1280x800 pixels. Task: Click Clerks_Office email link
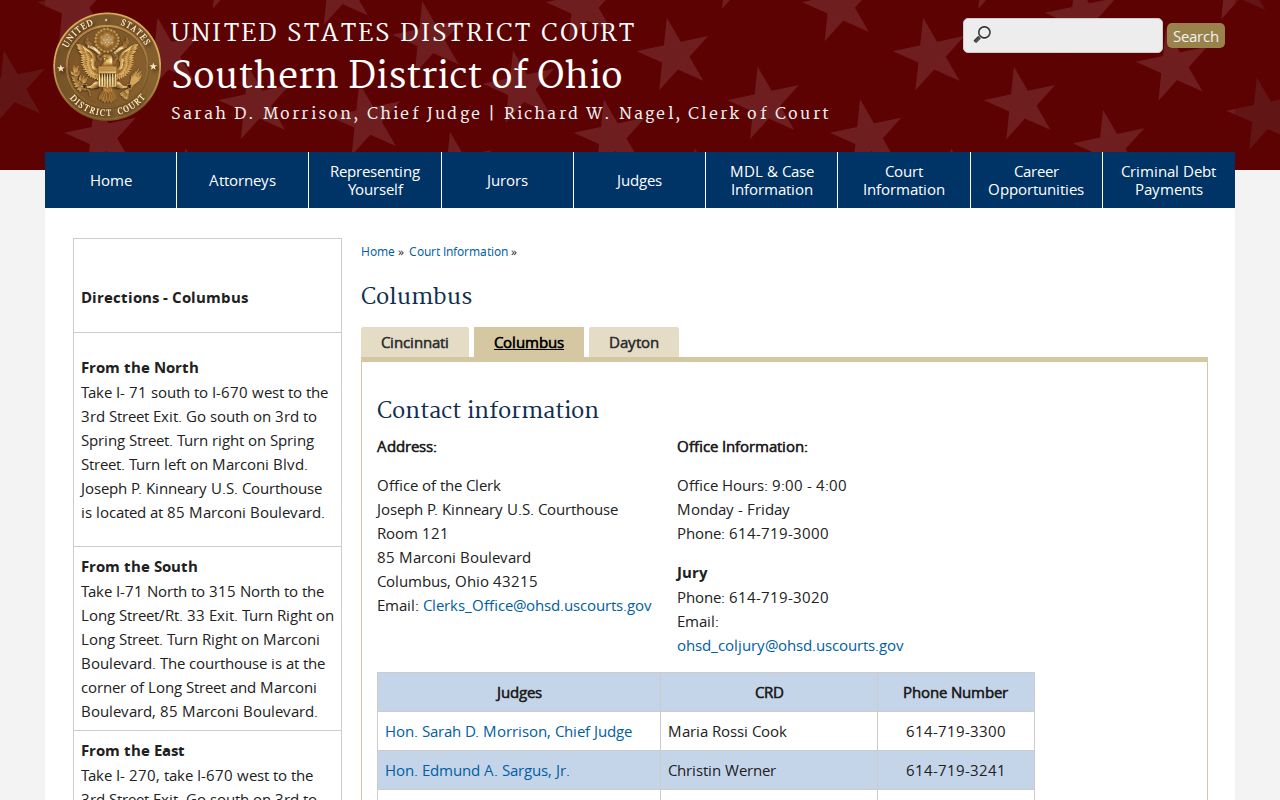(537, 605)
